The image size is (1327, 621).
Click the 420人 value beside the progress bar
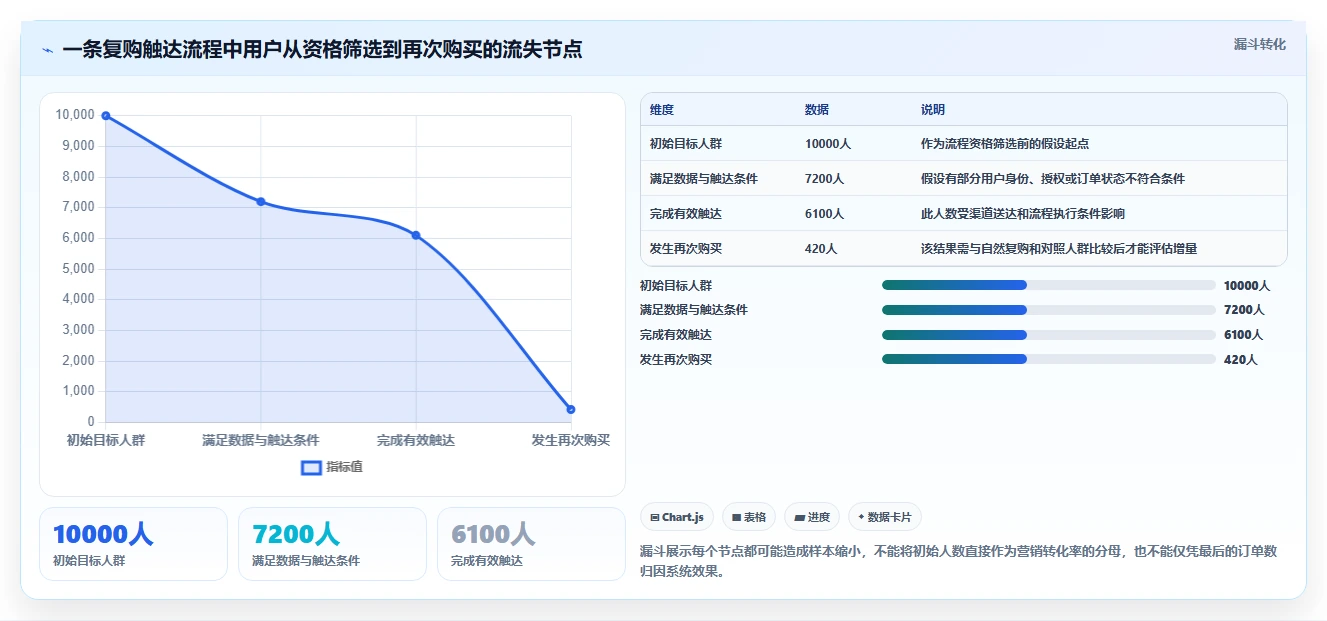tap(1240, 359)
